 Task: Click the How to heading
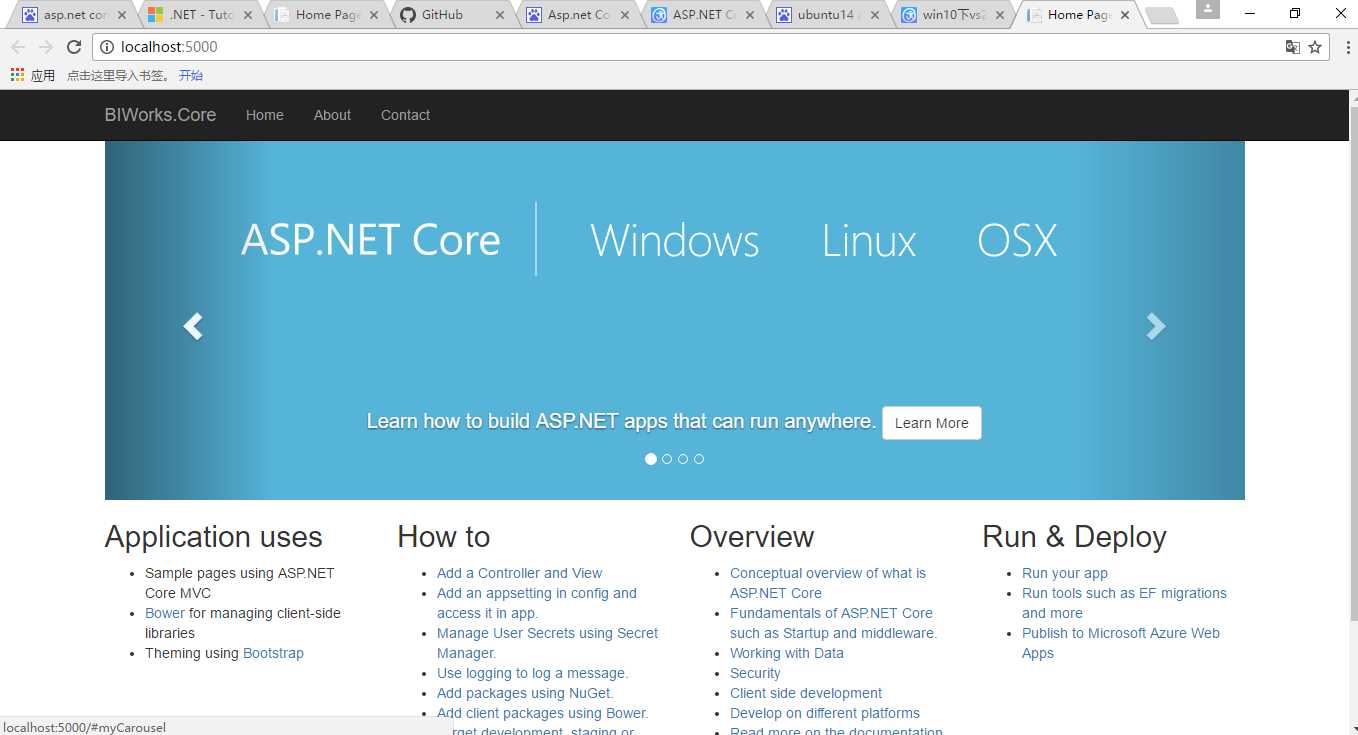pos(444,537)
